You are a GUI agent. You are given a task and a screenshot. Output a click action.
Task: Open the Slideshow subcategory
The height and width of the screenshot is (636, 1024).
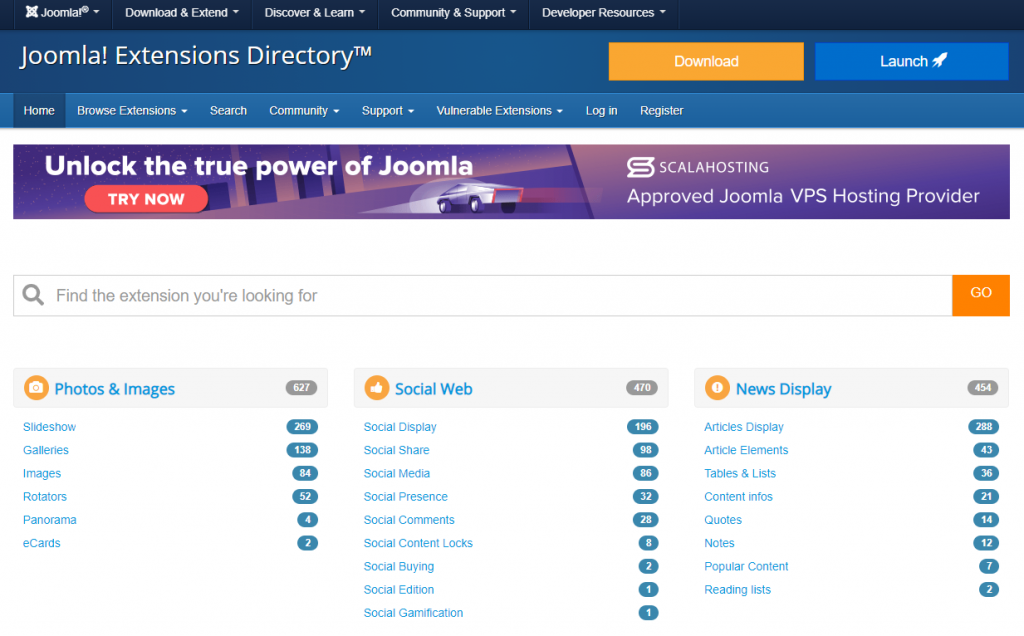pos(50,426)
